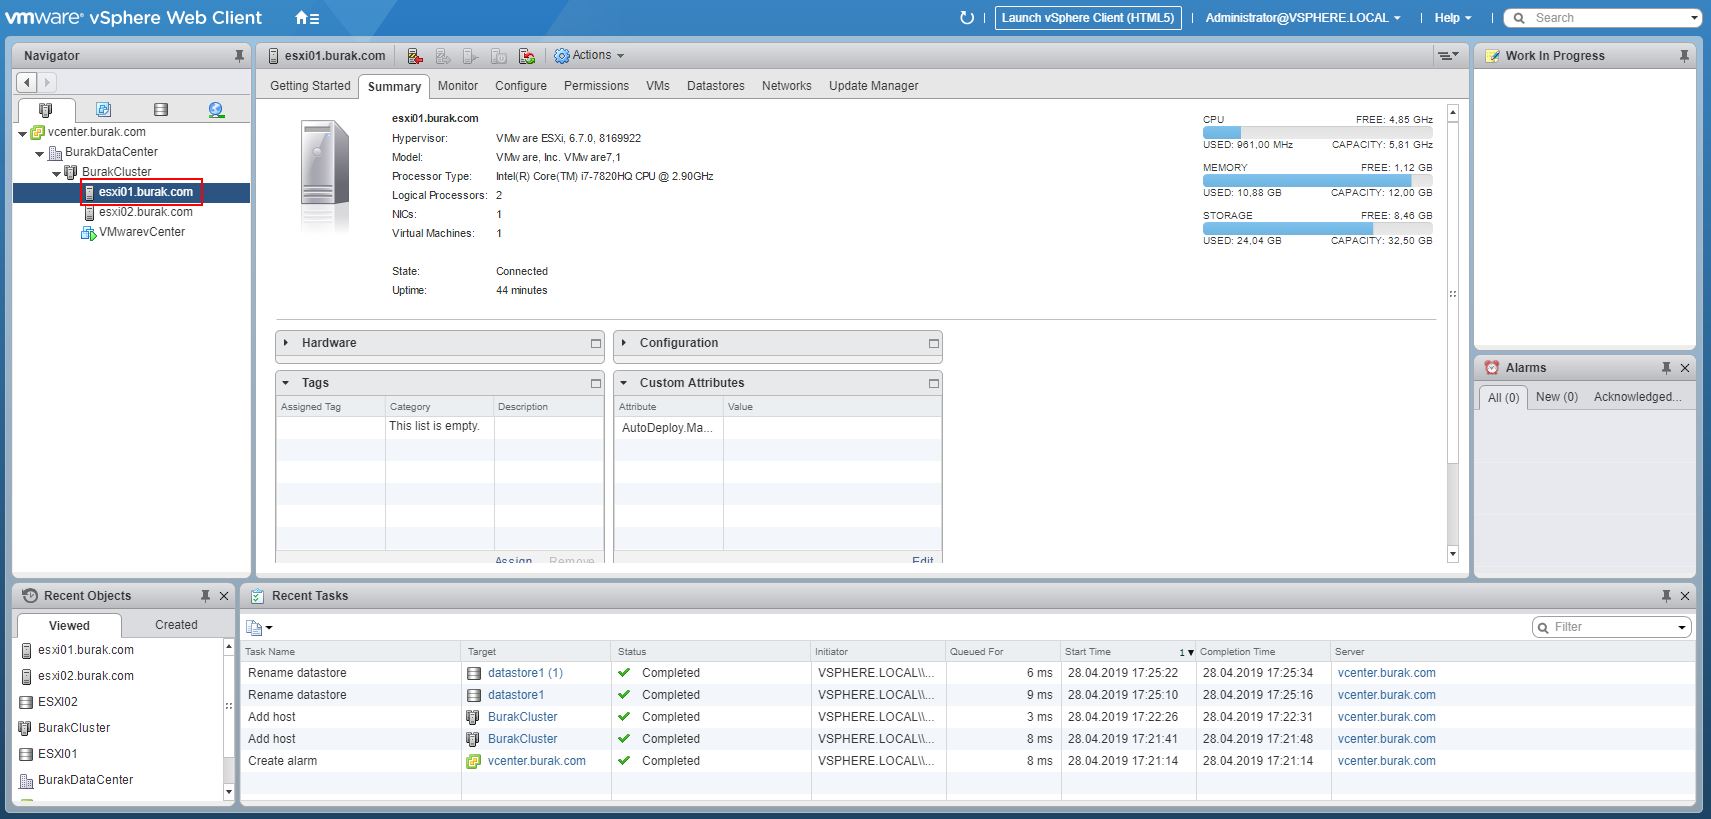Click enter maintenance mode toolbar icon
This screenshot has height=819, width=1711.
[415, 56]
